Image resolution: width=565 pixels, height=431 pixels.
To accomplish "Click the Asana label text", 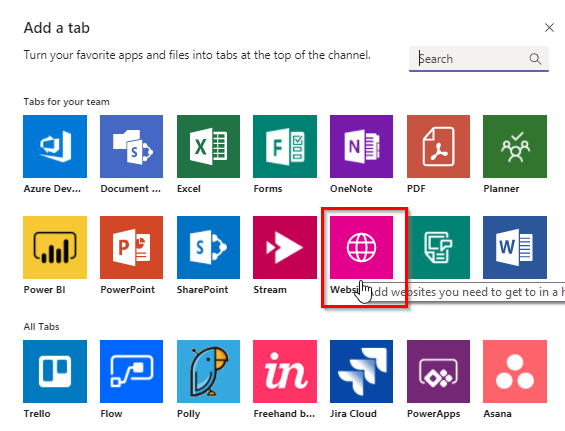I will click(x=497, y=414).
